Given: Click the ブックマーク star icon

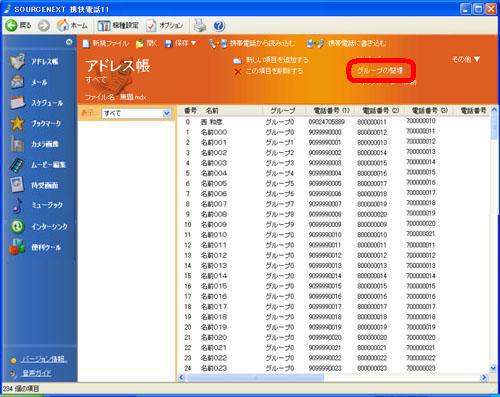Looking at the screenshot, I should pyautogui.click(x=17, y=123).
